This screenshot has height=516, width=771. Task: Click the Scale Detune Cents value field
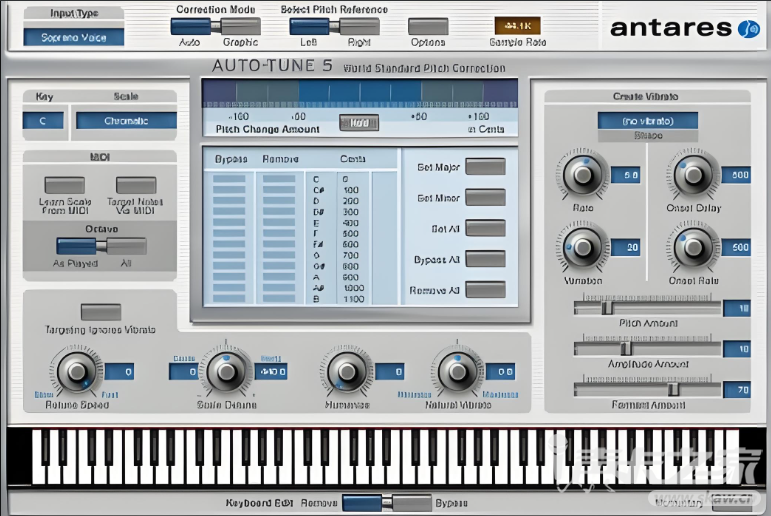tap(184, 372)
